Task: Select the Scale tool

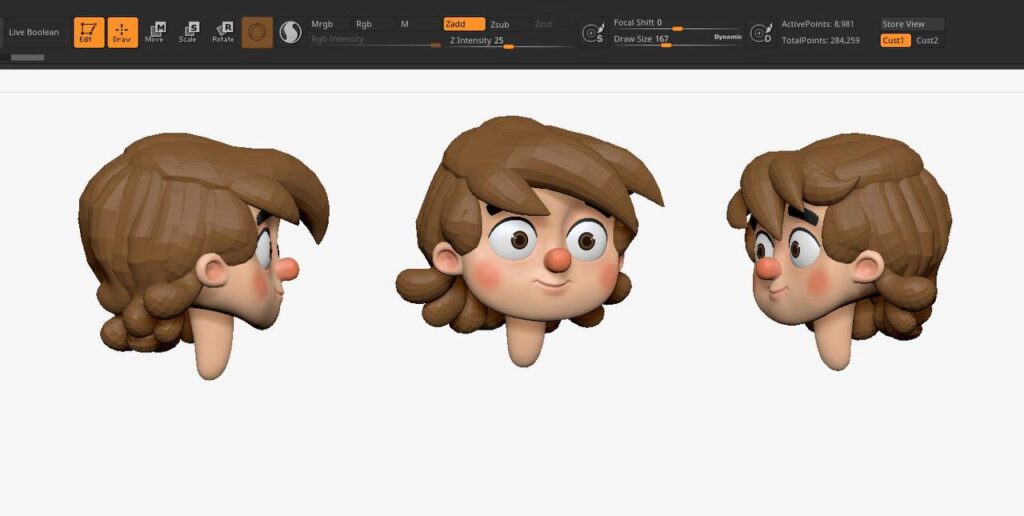Action: click(188, 32)
